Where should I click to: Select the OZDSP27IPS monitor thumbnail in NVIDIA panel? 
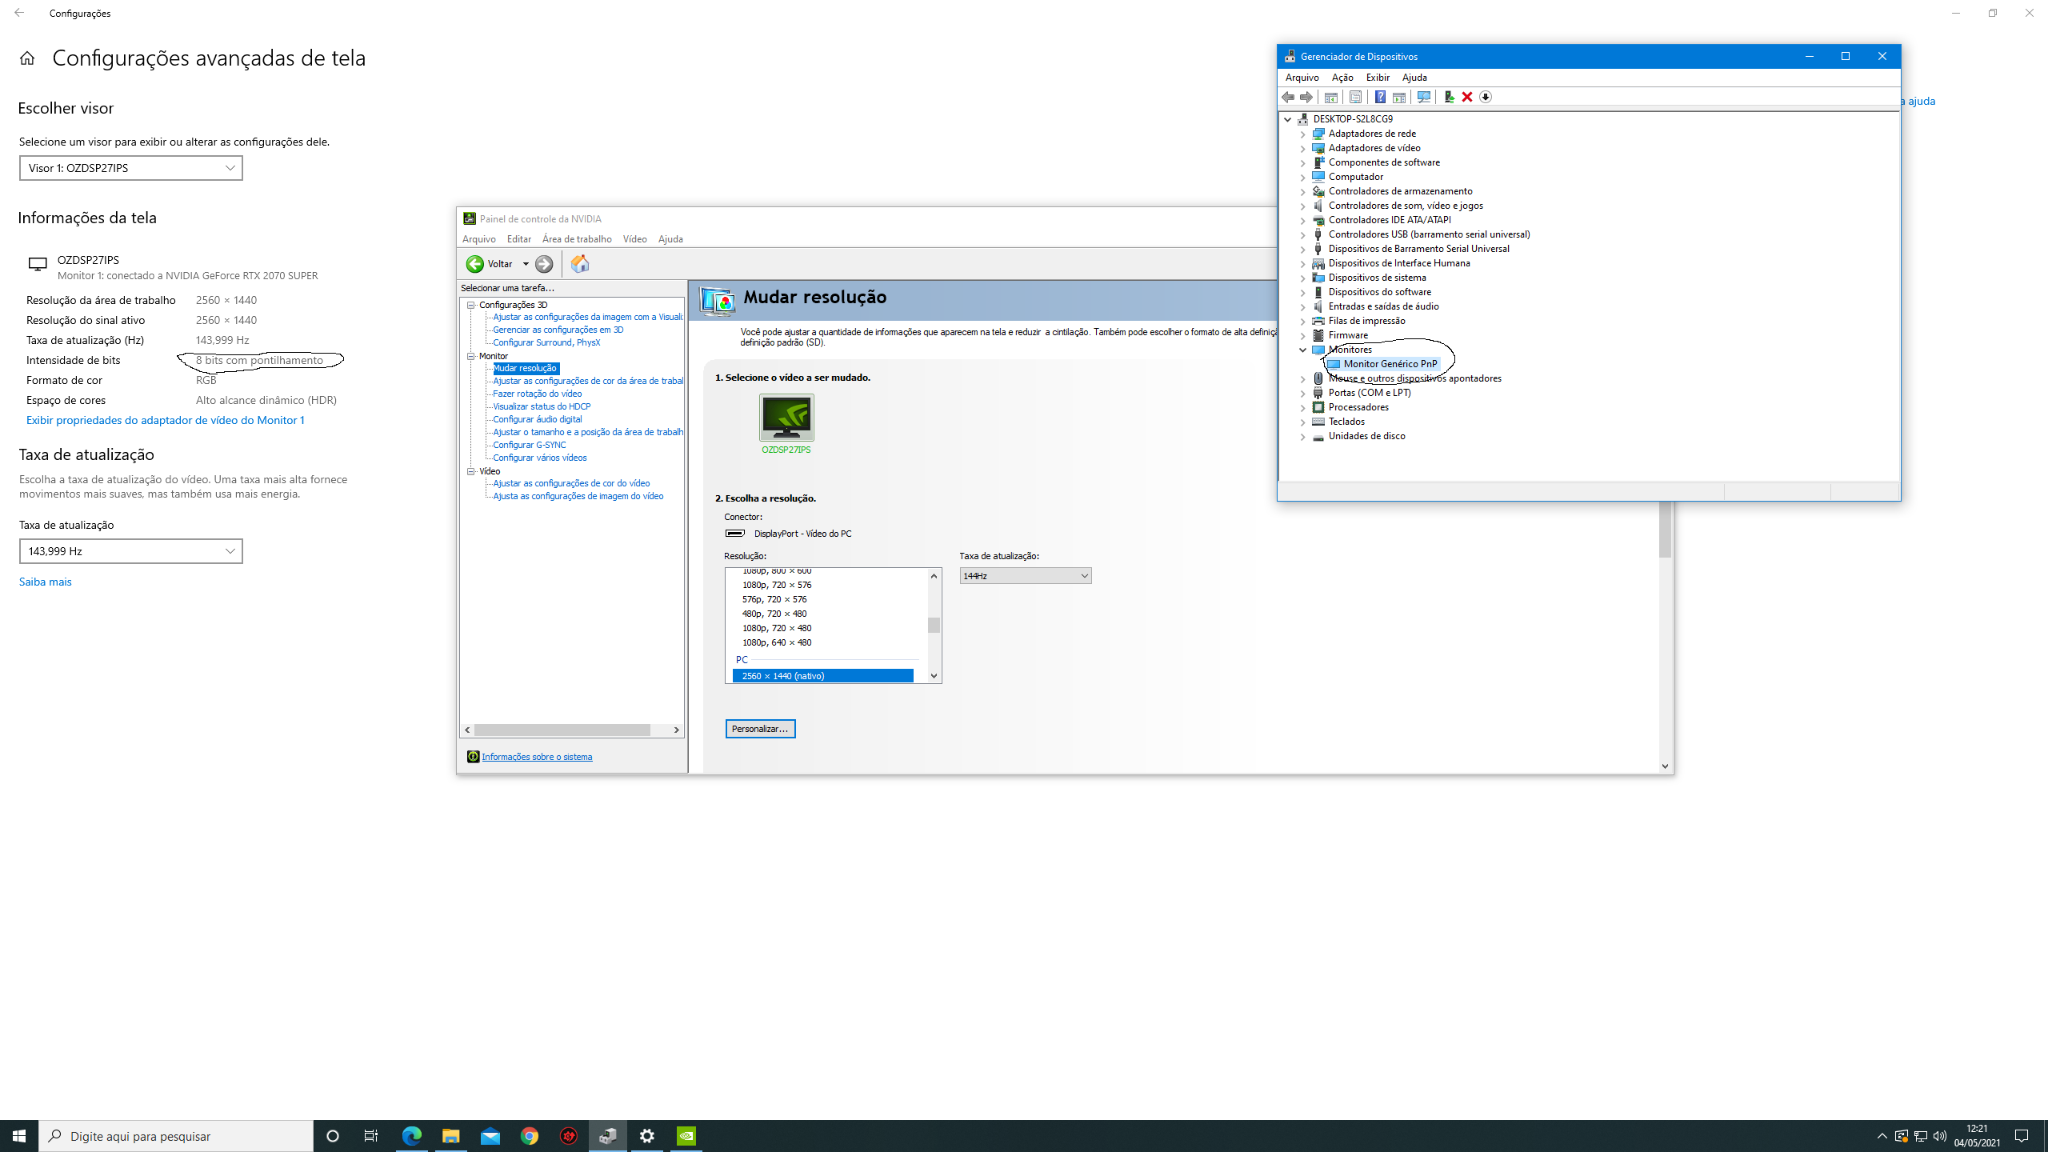pyautogui.click(x=786, y=417)
